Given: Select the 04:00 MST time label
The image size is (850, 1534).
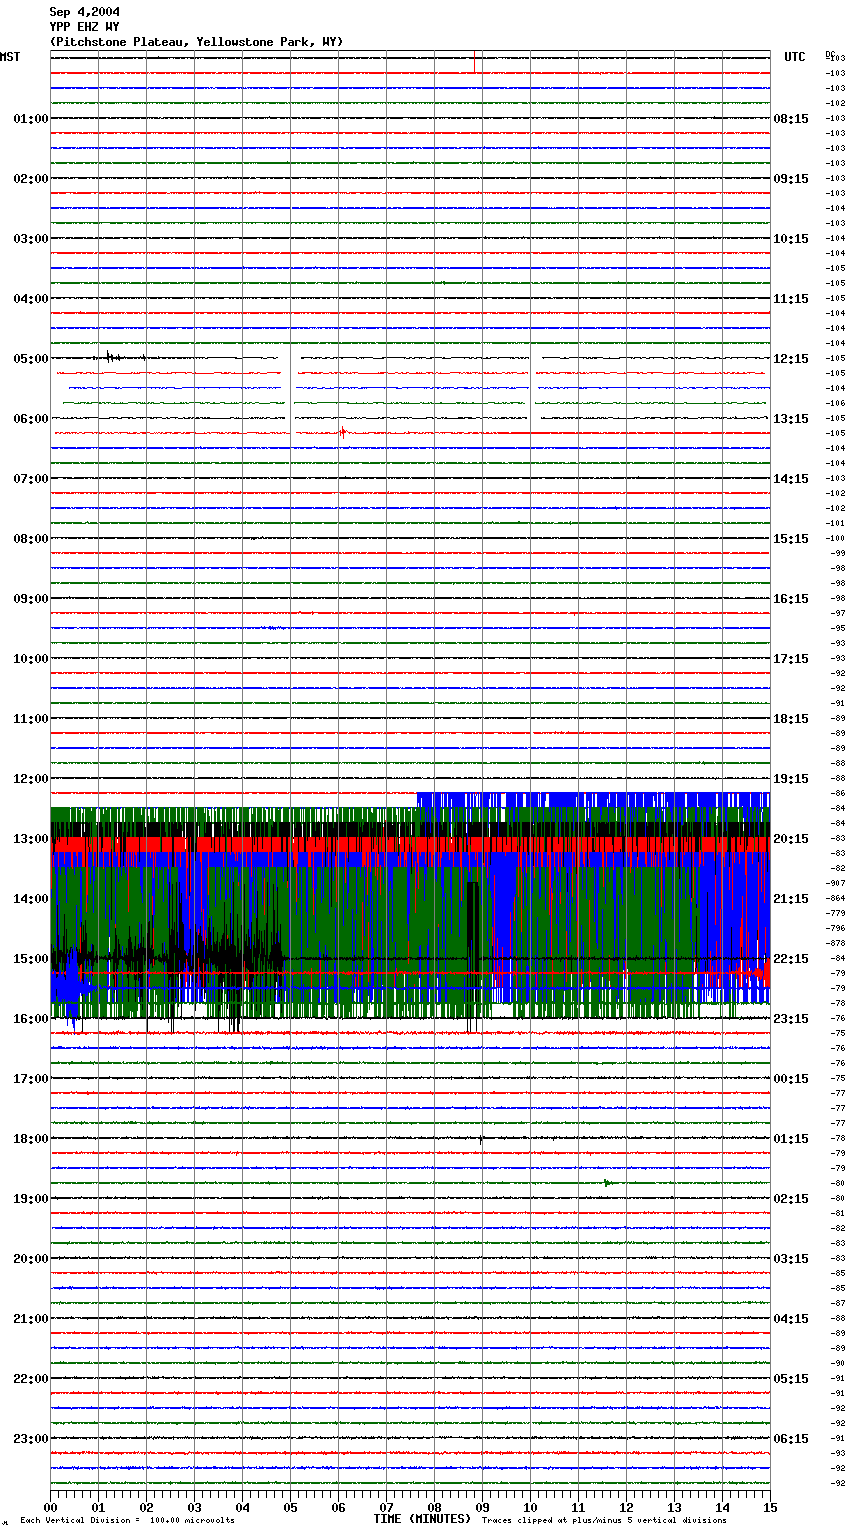Looking at the screenshot, I should (x=31, y=299).
